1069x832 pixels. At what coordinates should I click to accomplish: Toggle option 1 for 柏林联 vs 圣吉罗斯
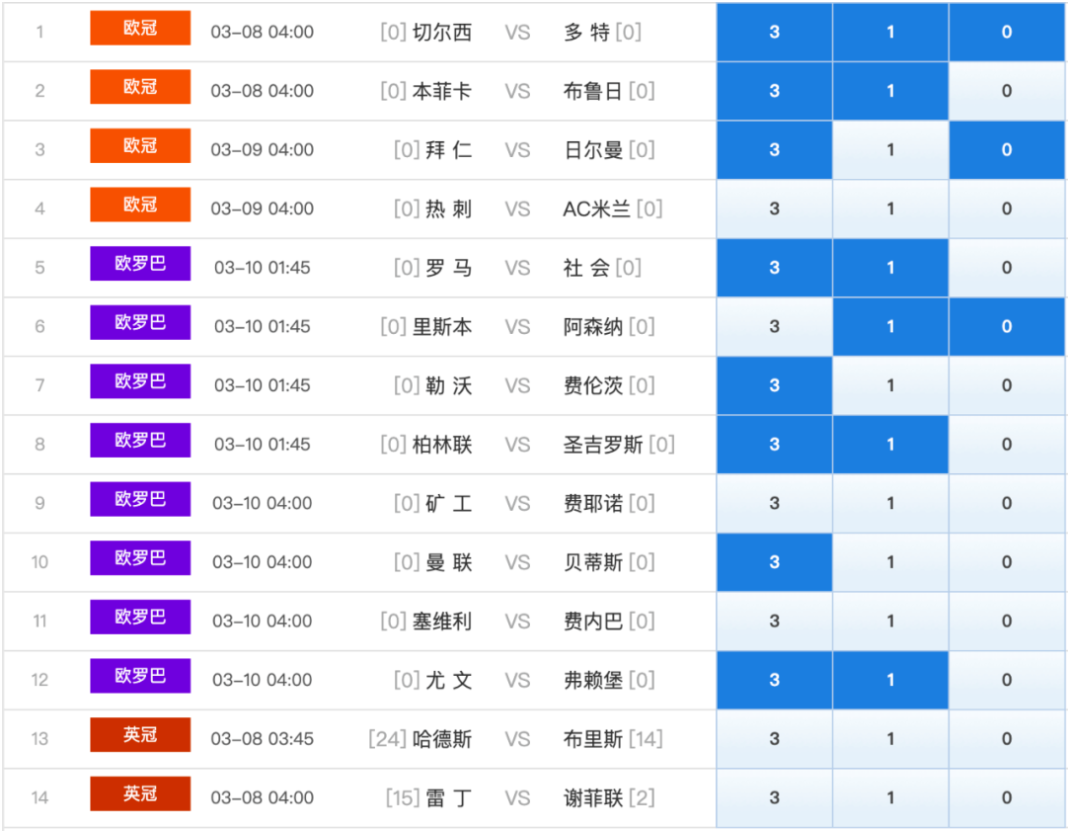coord(890,445)
